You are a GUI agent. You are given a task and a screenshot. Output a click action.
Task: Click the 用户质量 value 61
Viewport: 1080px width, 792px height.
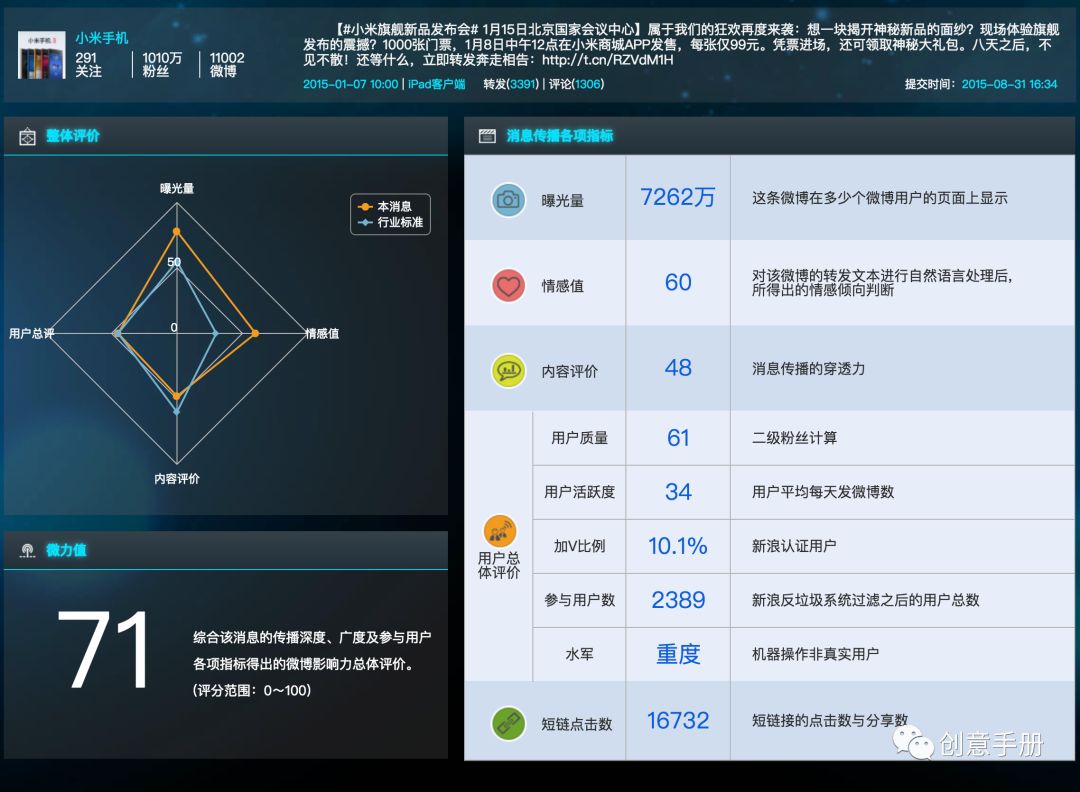[678, 438]
